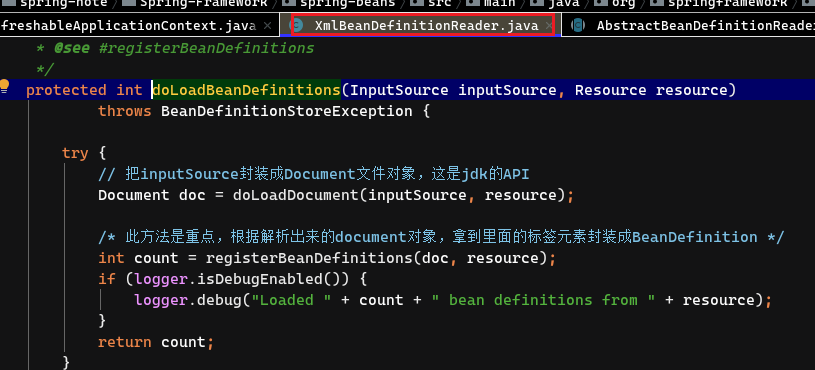Click the try keyword
Image resolution: width=815 pixels, height=370 pixels.
[x=75, y=153]
